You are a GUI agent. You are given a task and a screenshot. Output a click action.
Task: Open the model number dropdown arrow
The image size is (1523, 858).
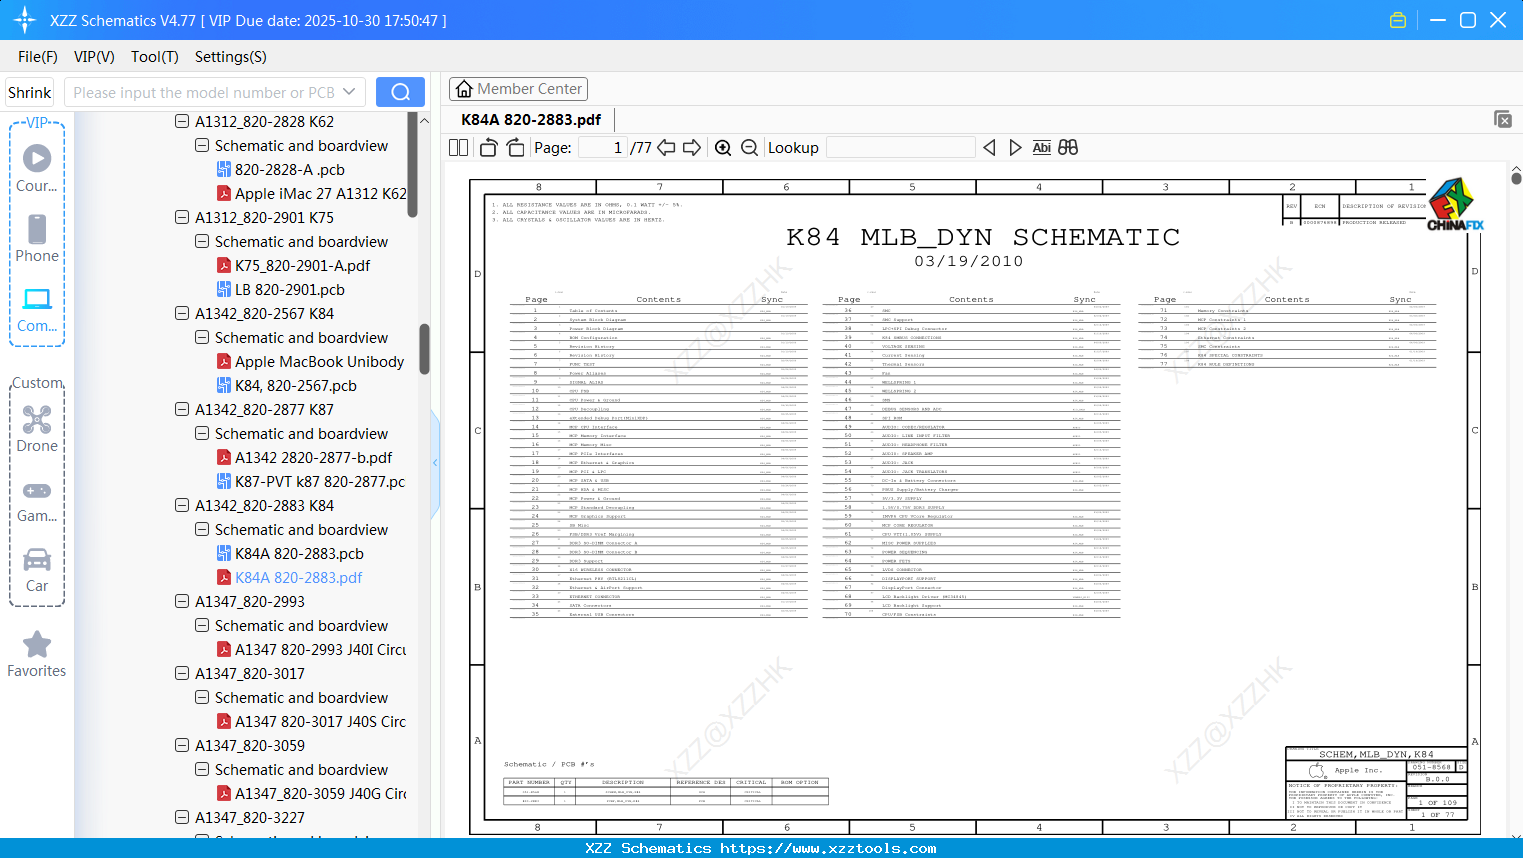coord(349,92)
